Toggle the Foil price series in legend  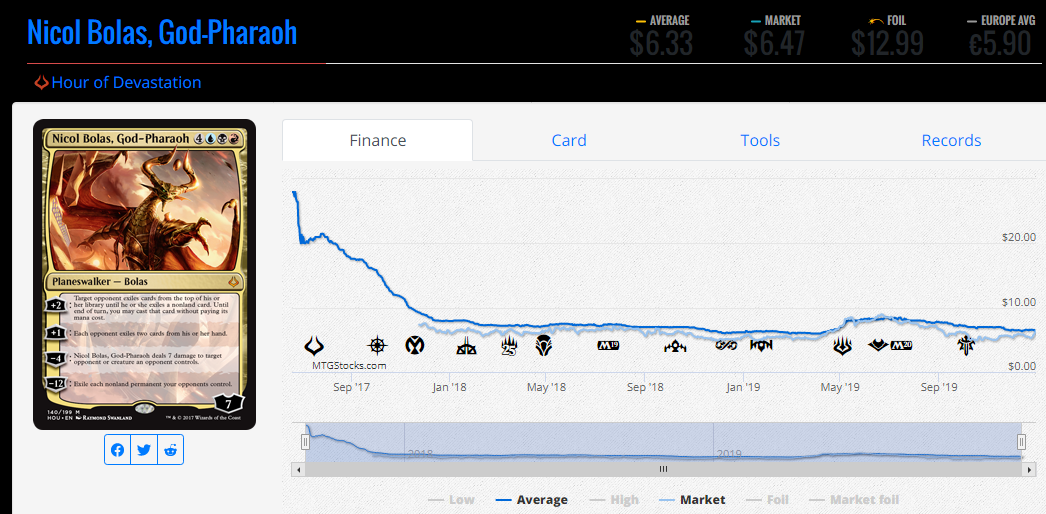click(x=767, y=499)
